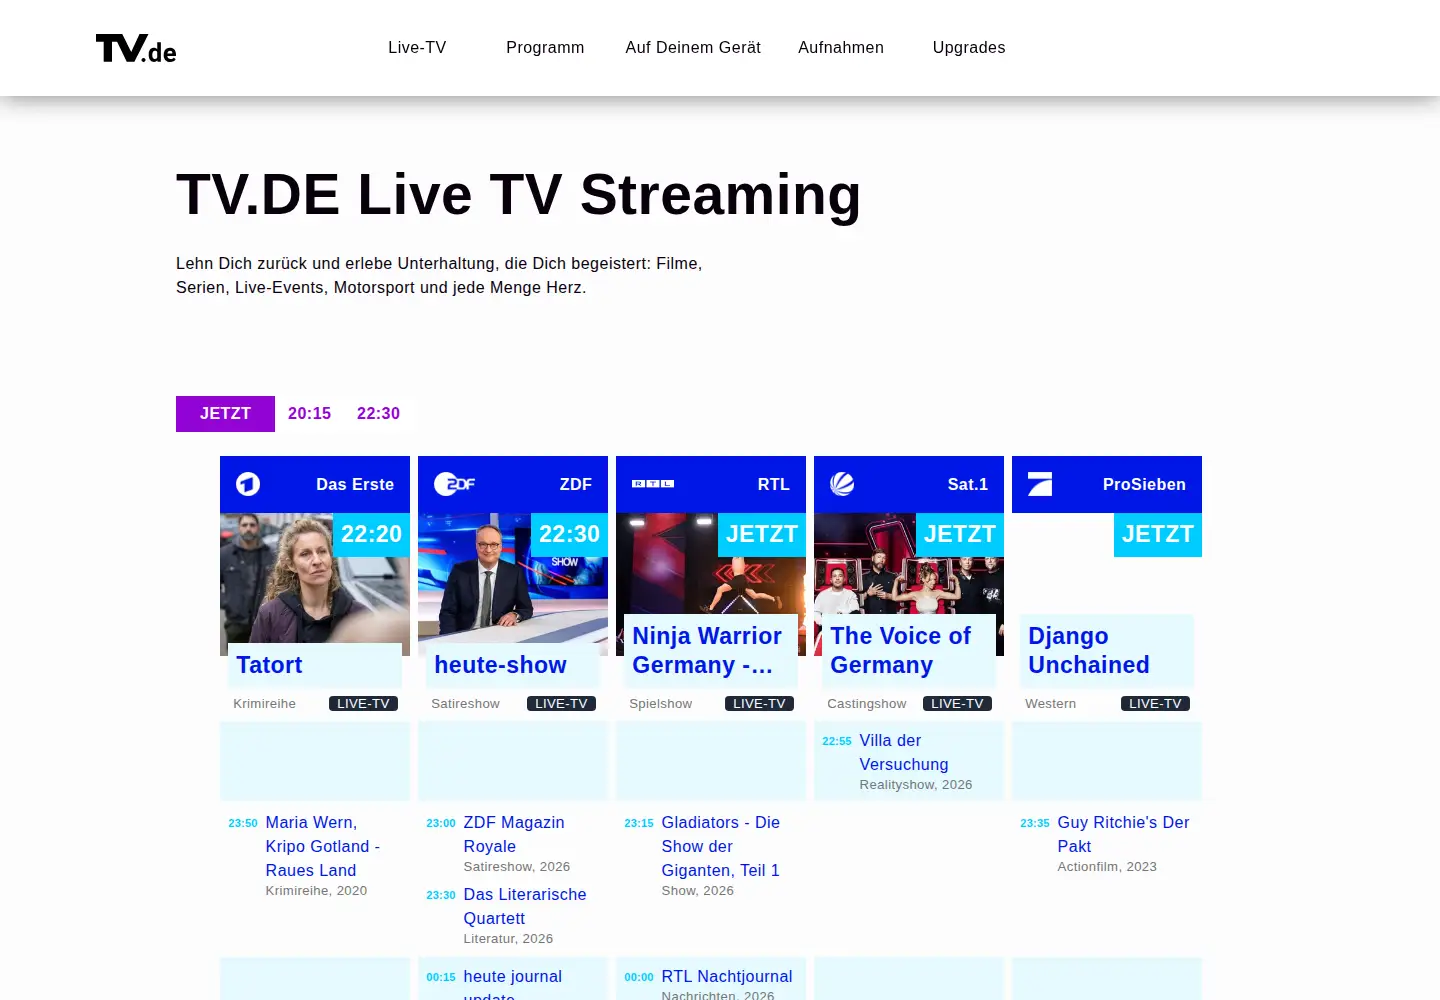Open the heute-show title
1440x1000 pixels.
500,665
